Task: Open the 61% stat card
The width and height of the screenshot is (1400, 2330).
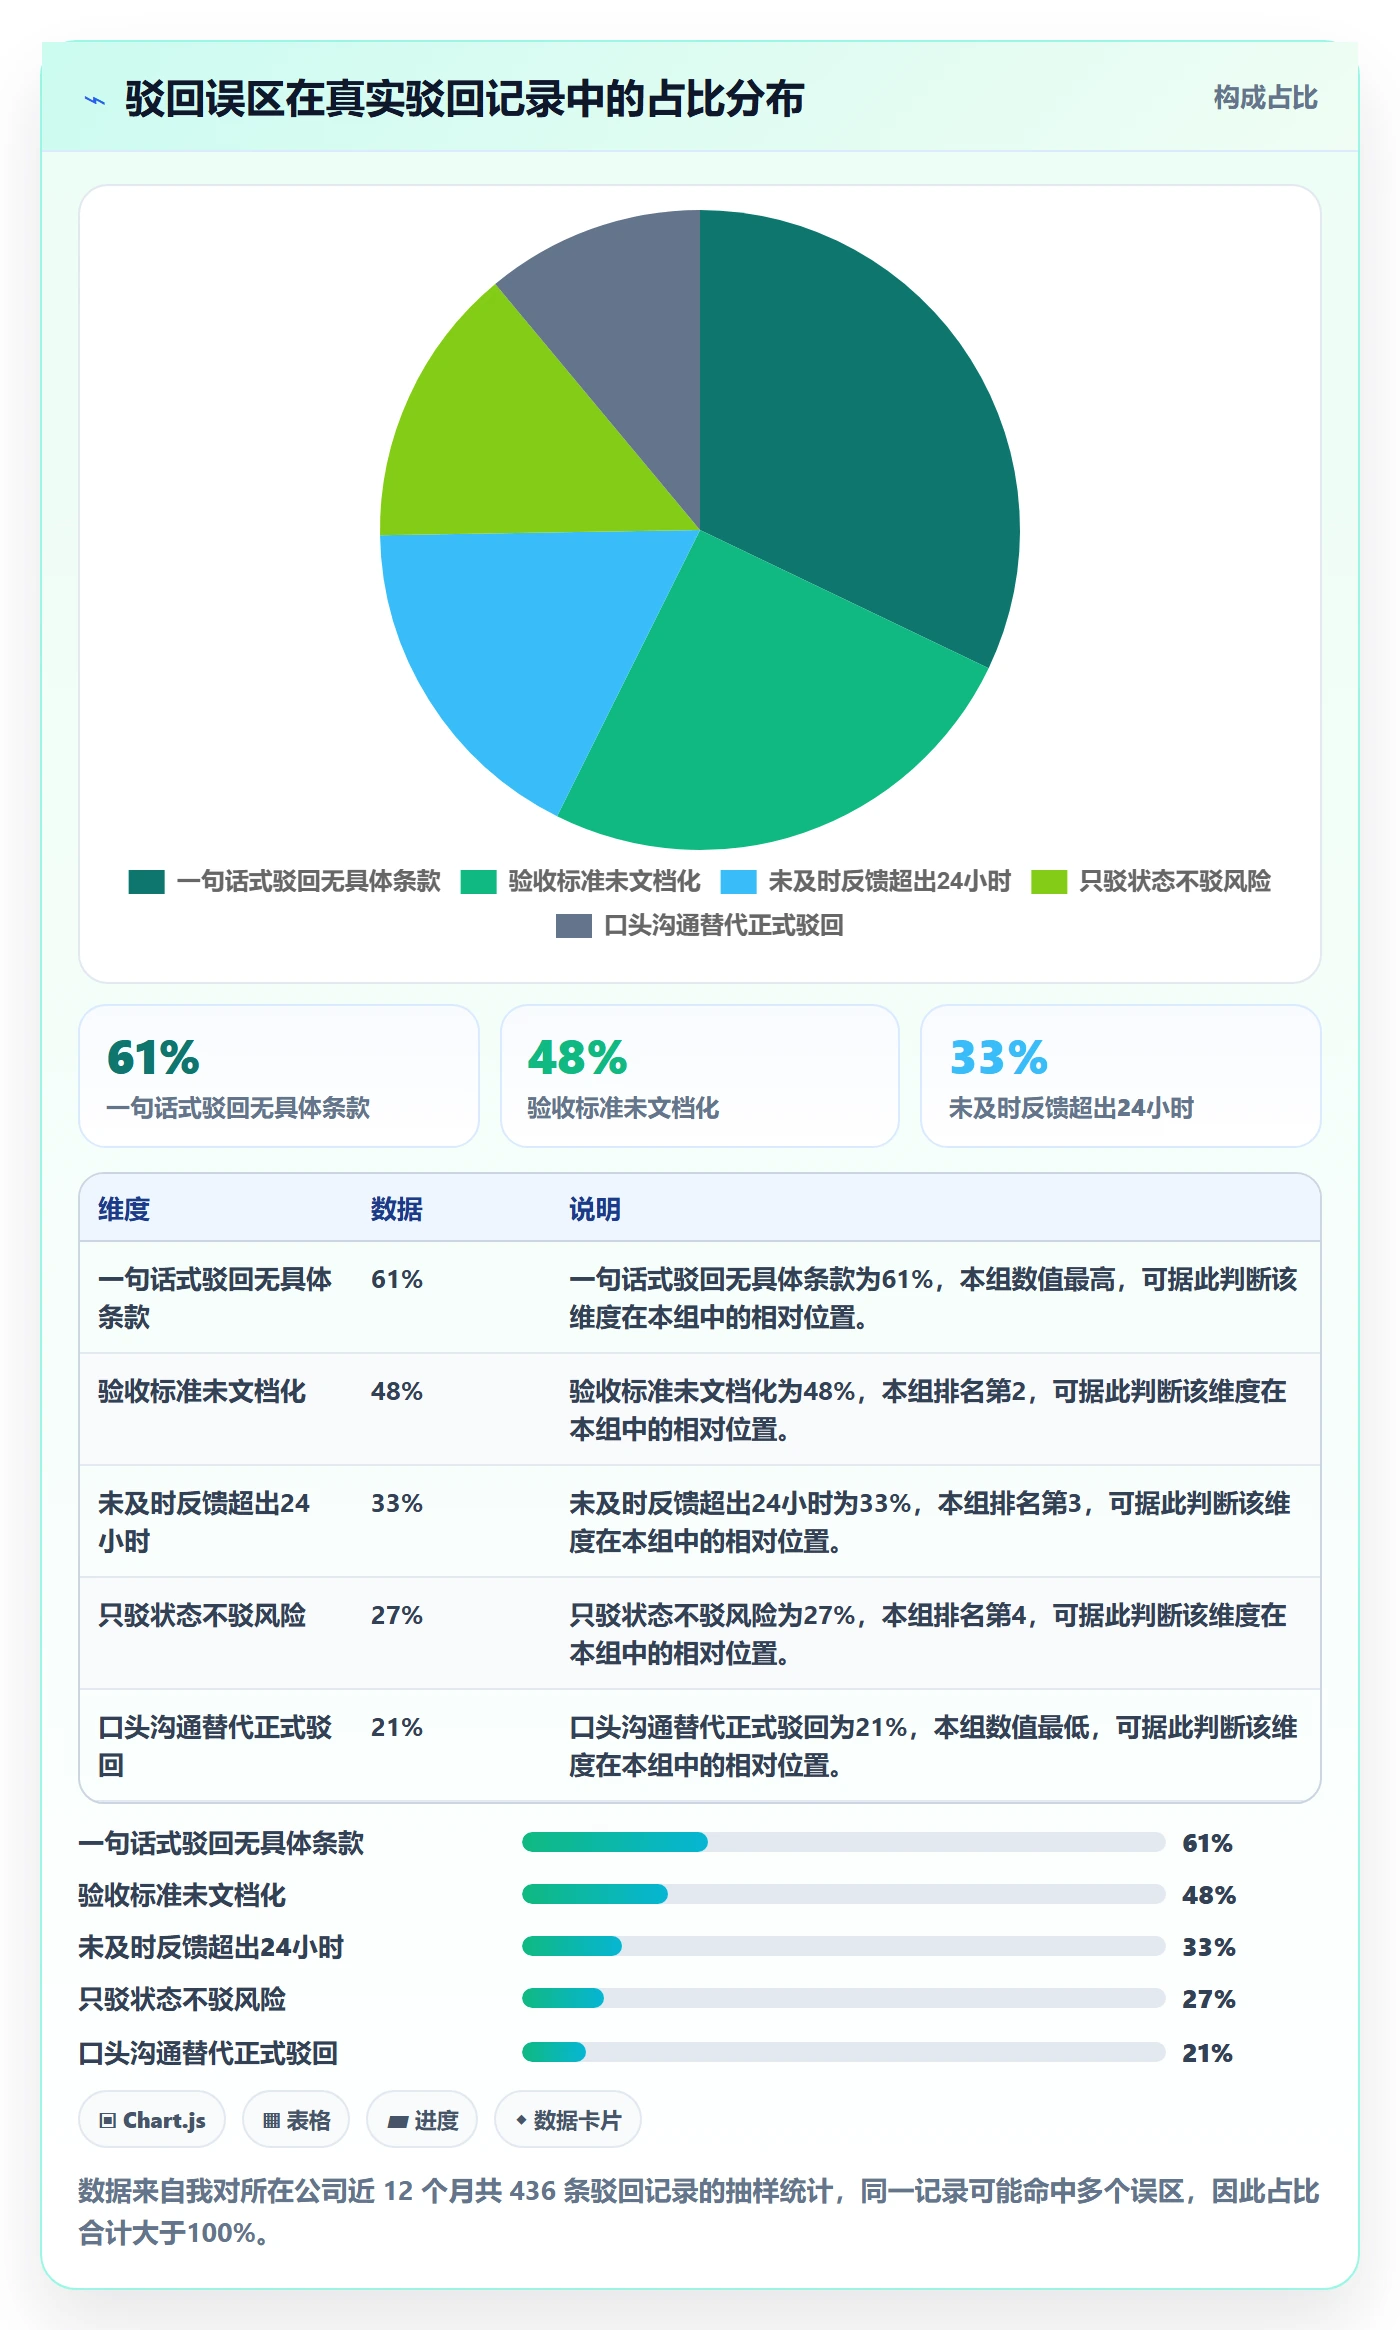Action: click(x=279, y=1076)
